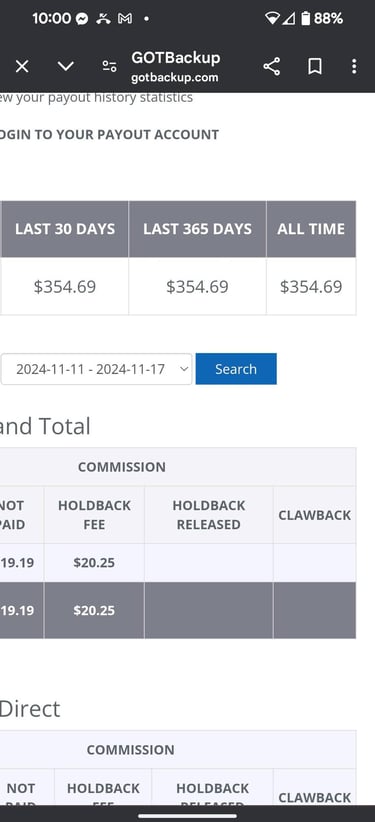Open site settings tune icon
This screenshot has height=822, width=375.
[x=109, y=67]
